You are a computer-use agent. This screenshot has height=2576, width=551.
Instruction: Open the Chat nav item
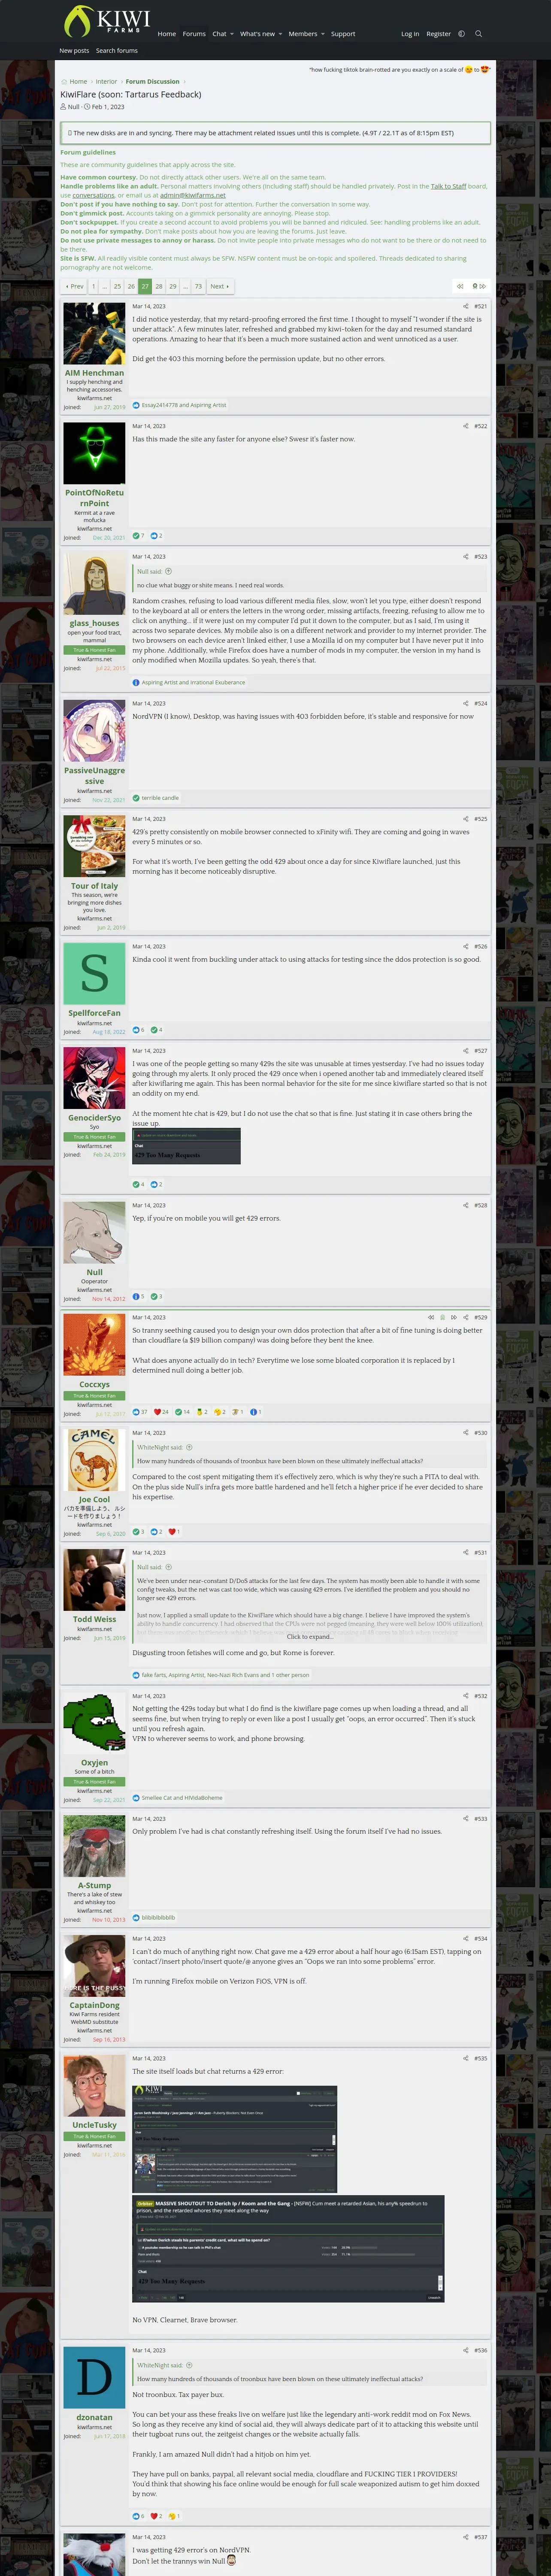tap(219, 34)
